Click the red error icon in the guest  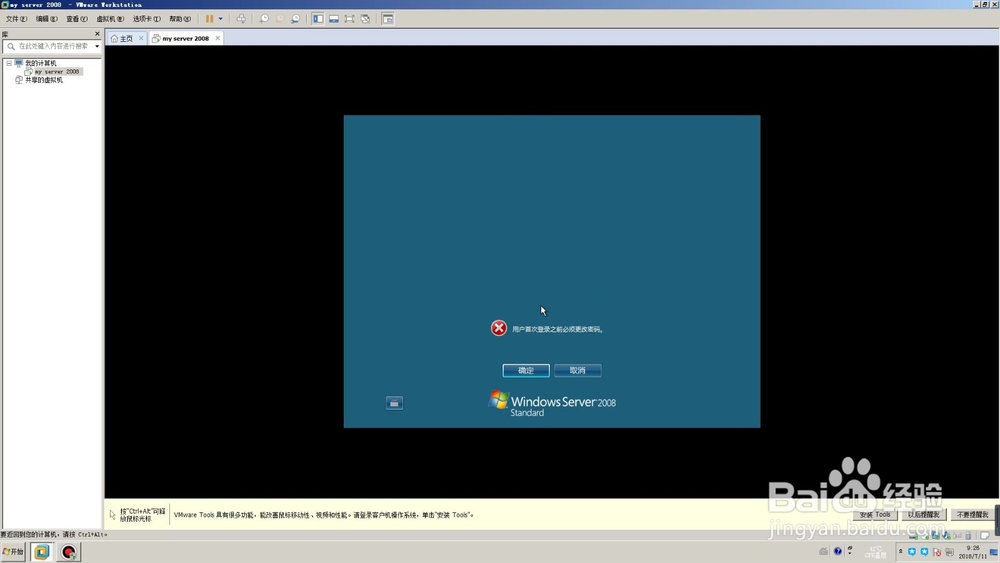(x=499, y=328)
